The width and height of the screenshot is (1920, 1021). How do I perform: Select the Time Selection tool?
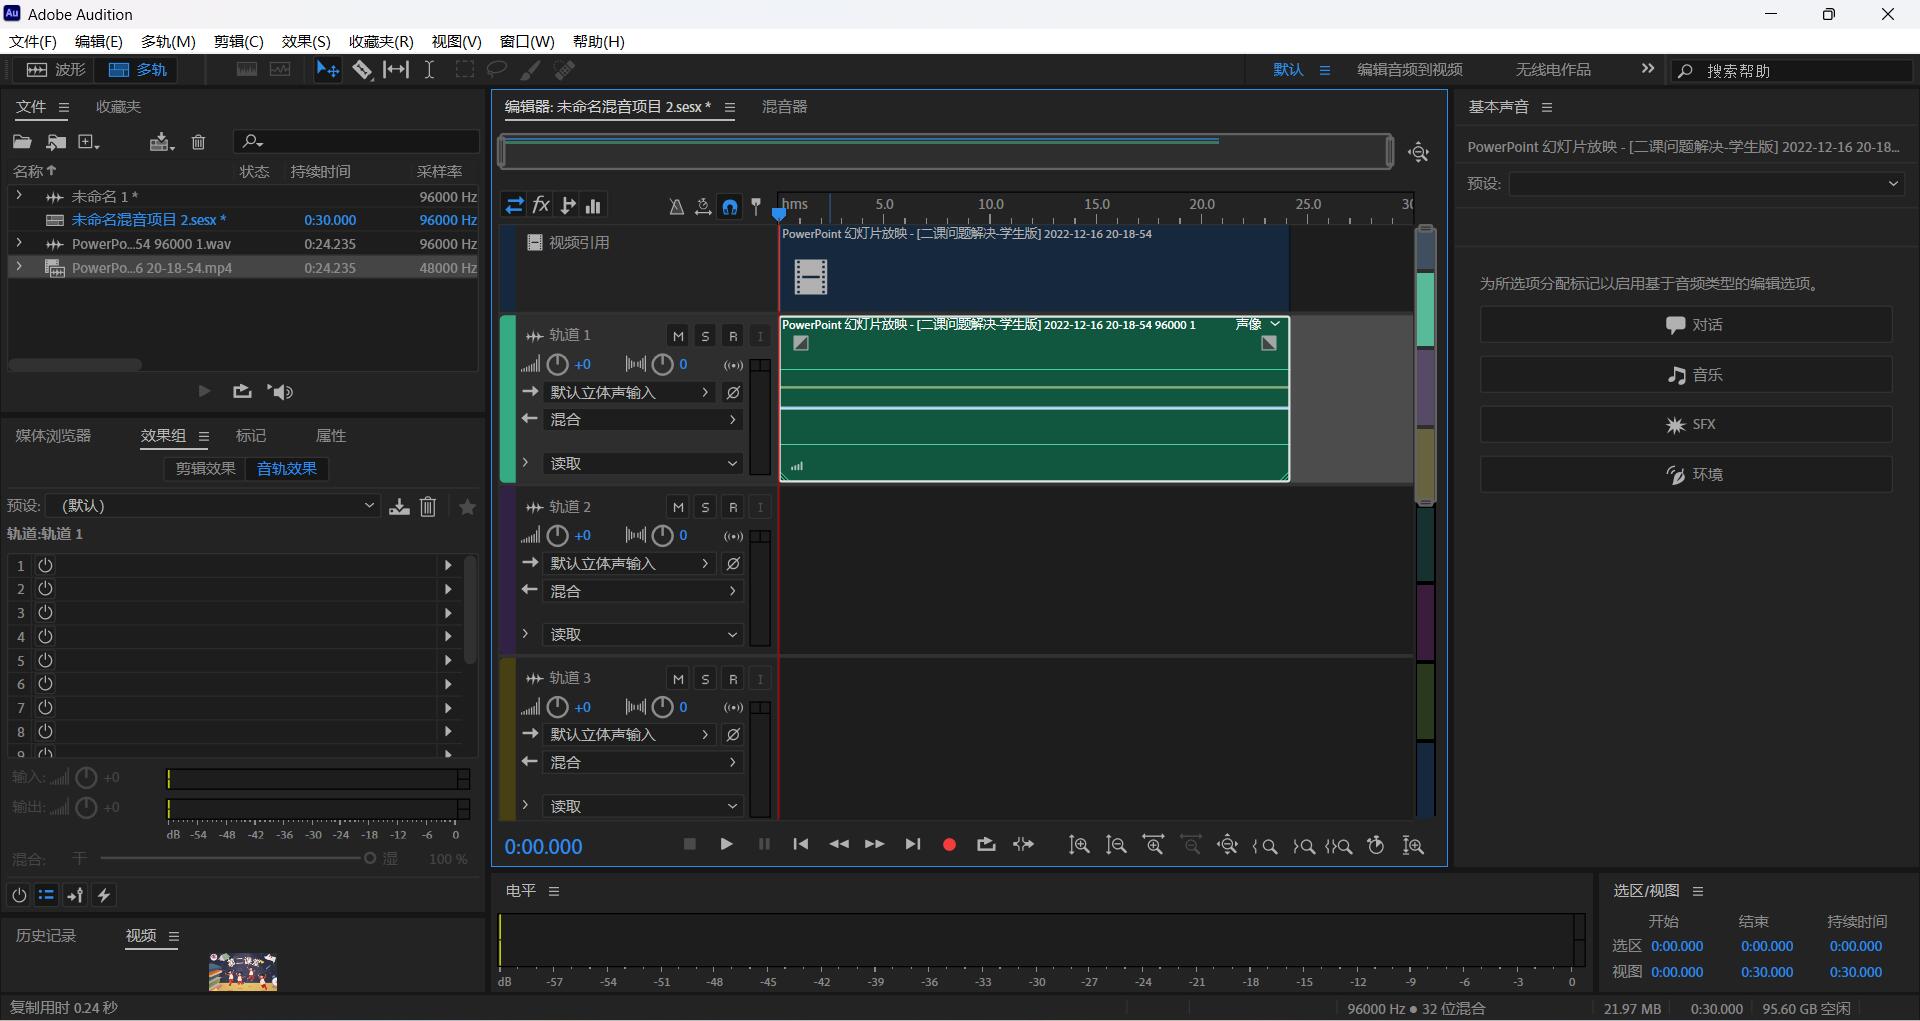pos(429,70)
